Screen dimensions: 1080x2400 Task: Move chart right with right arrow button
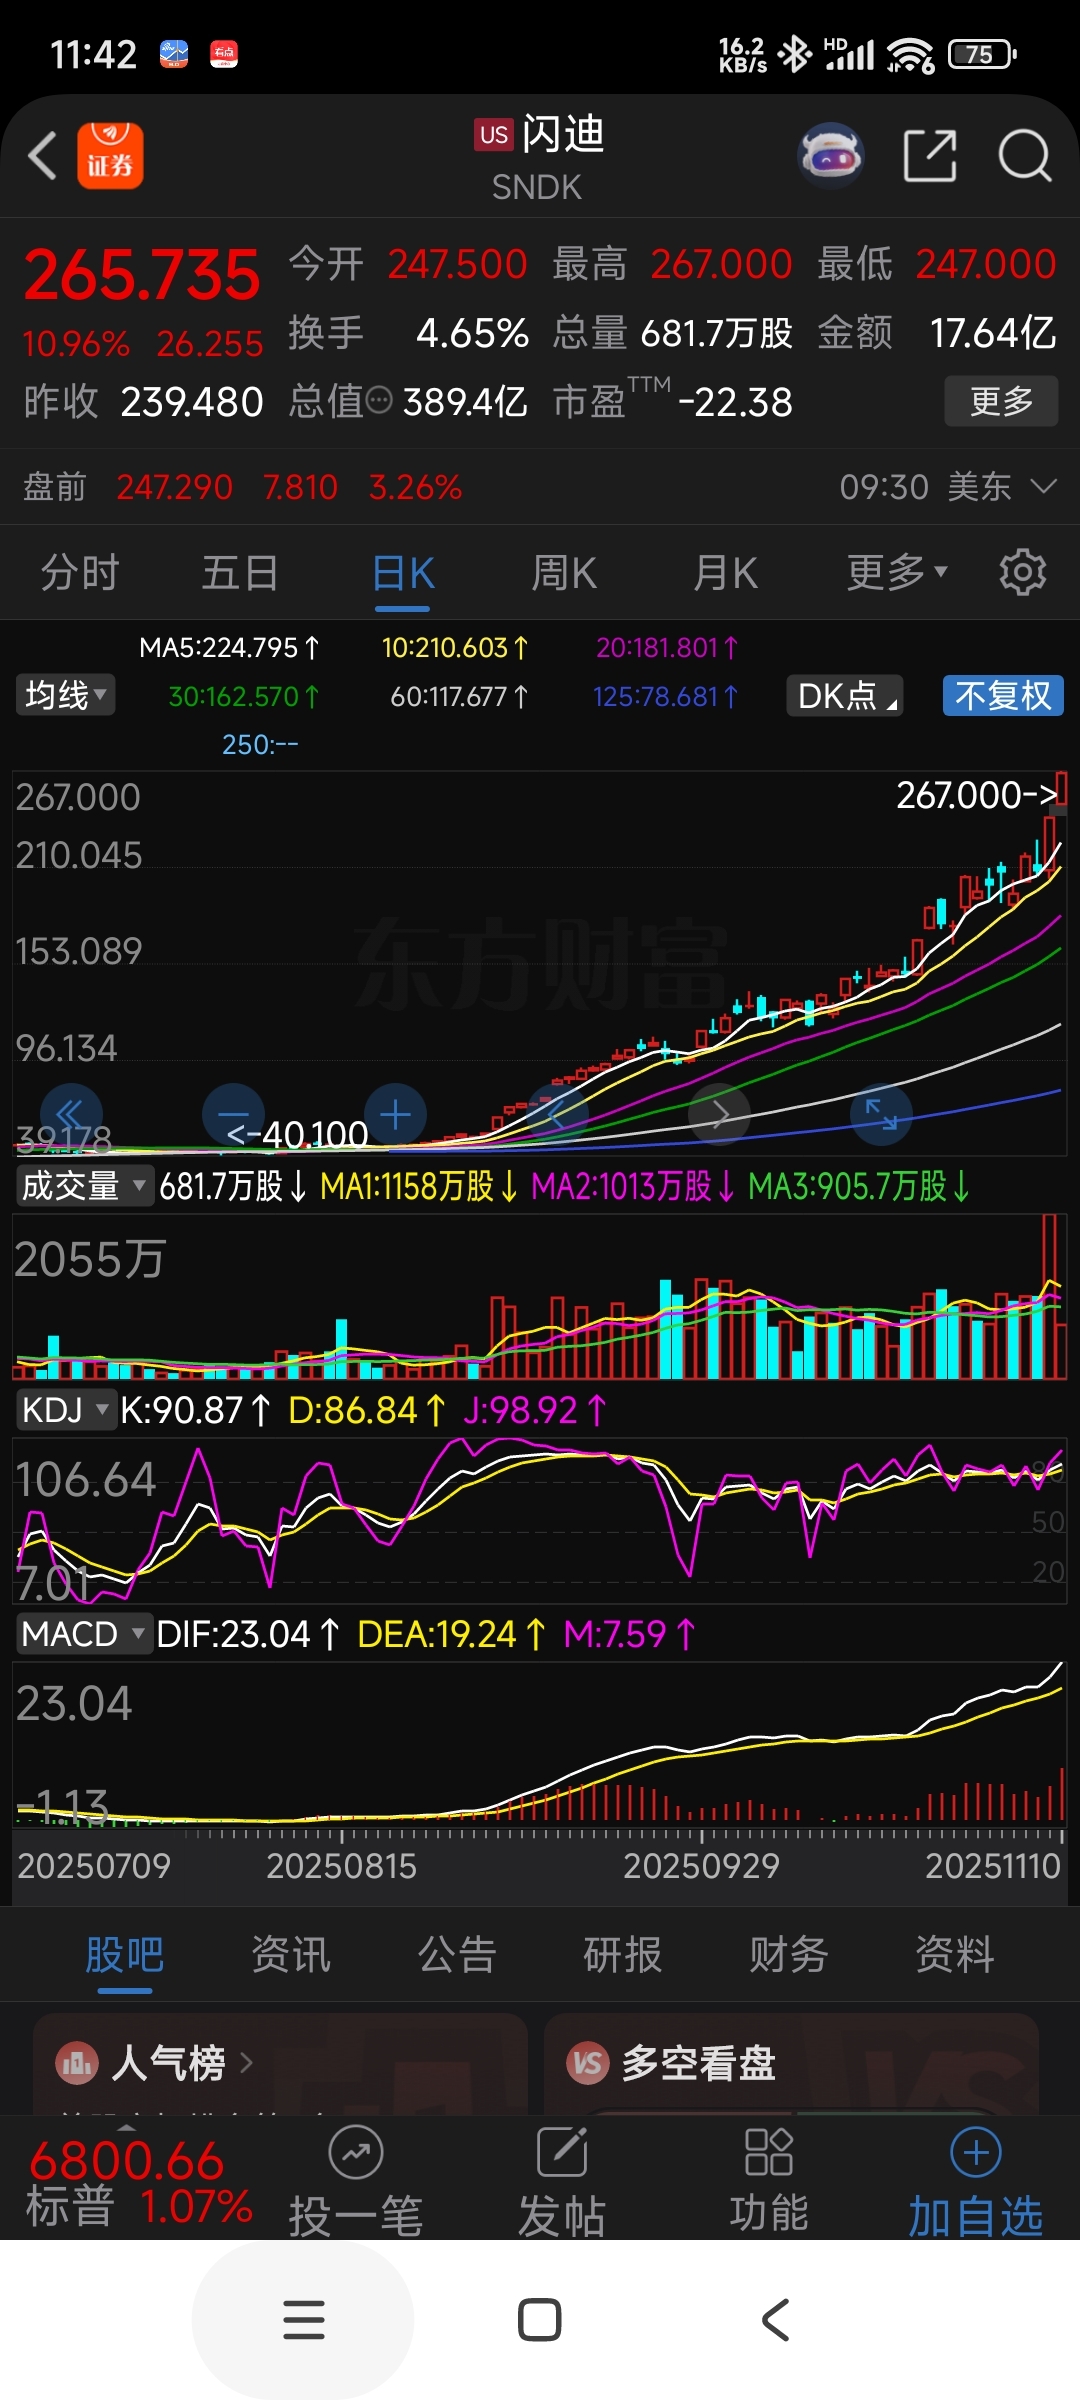[719, 1115]
